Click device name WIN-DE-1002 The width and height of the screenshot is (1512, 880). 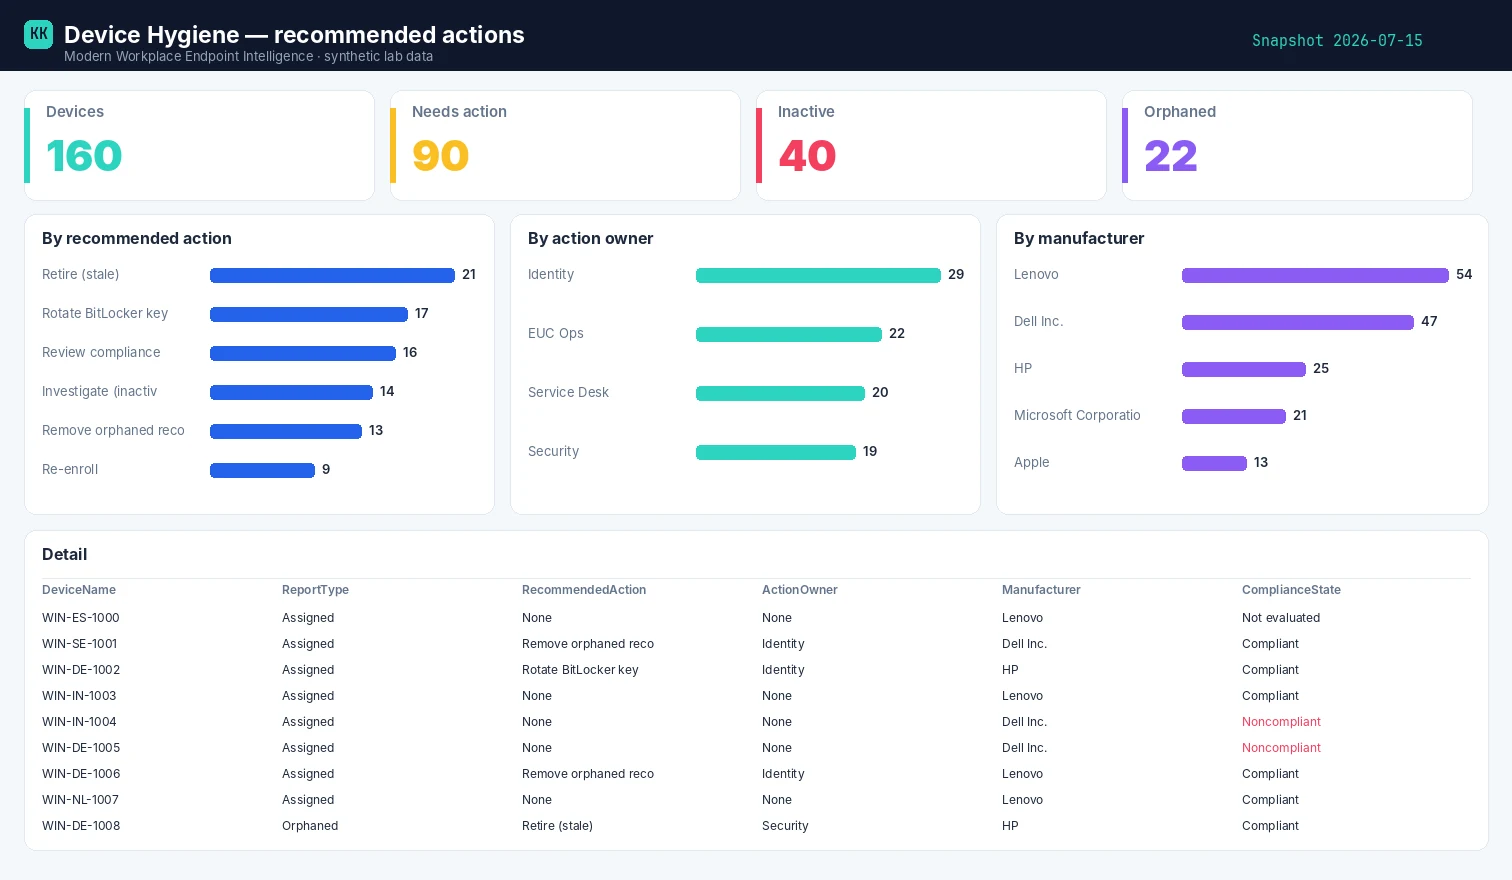click(x=81, y=670)
